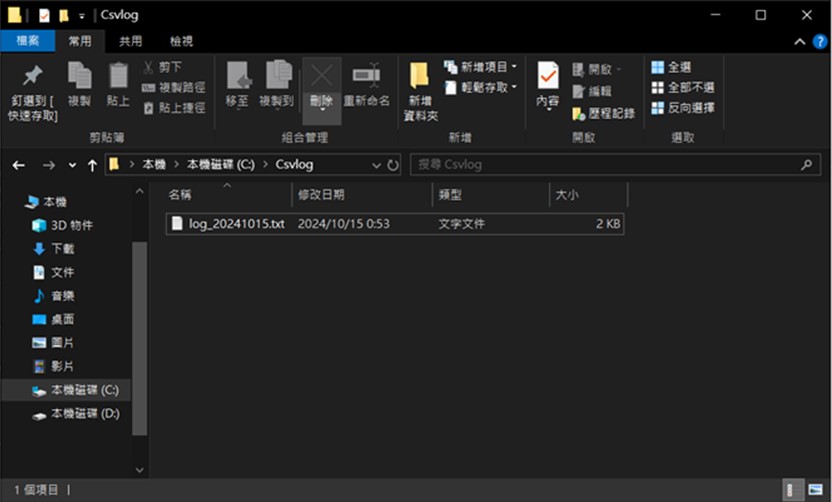Click the Paste icon in ribbon
Viewport: 832px width, 502px height.
click(118, 78)
